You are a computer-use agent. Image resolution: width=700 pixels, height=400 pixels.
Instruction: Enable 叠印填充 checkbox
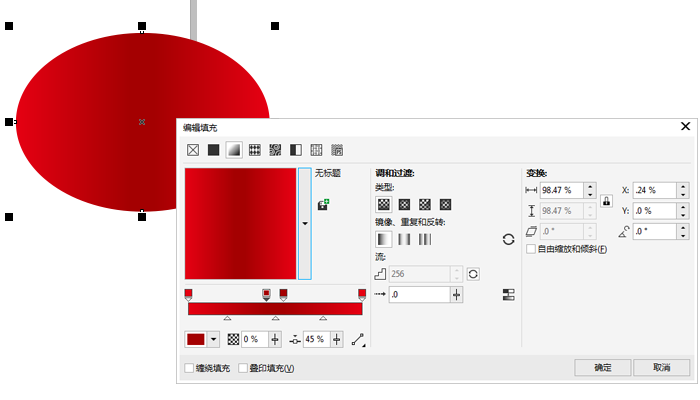(x=243, y=368)
